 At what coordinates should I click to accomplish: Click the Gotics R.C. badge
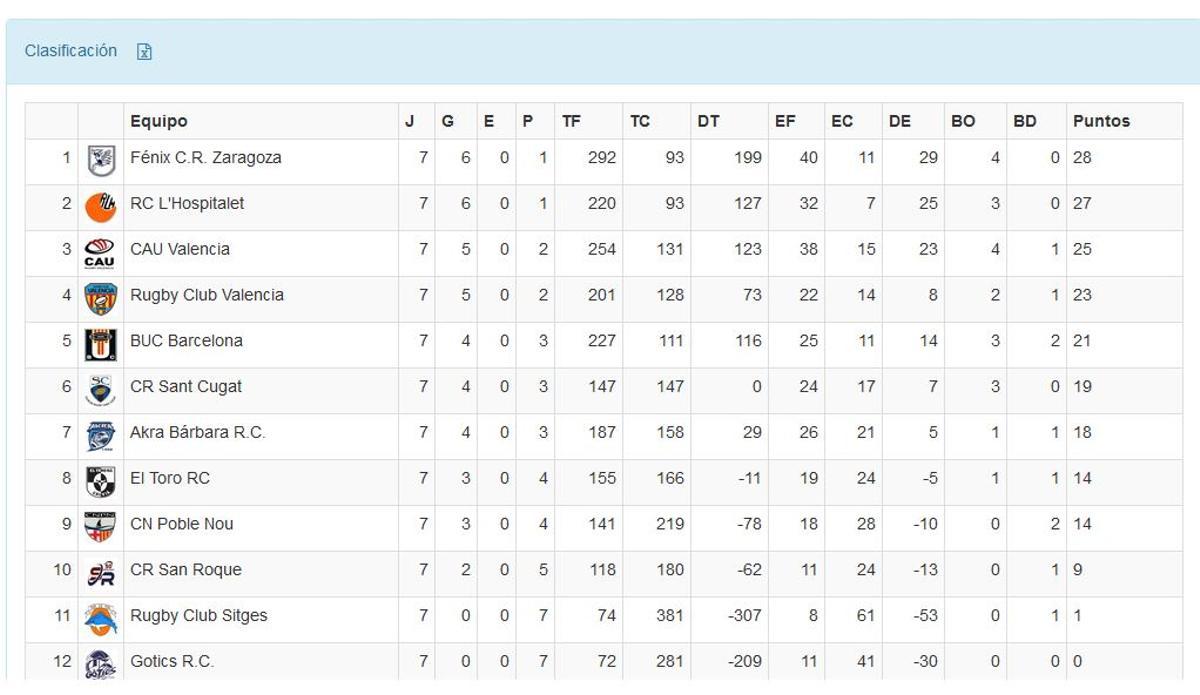99,661
